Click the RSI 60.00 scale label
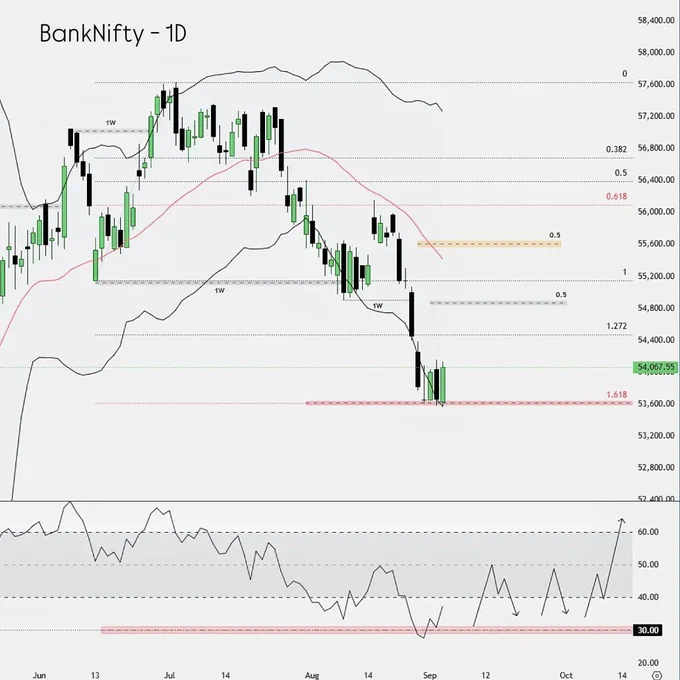Image resolution: width=680 pixels, height=680 pixels. click(x=648, y=532)
